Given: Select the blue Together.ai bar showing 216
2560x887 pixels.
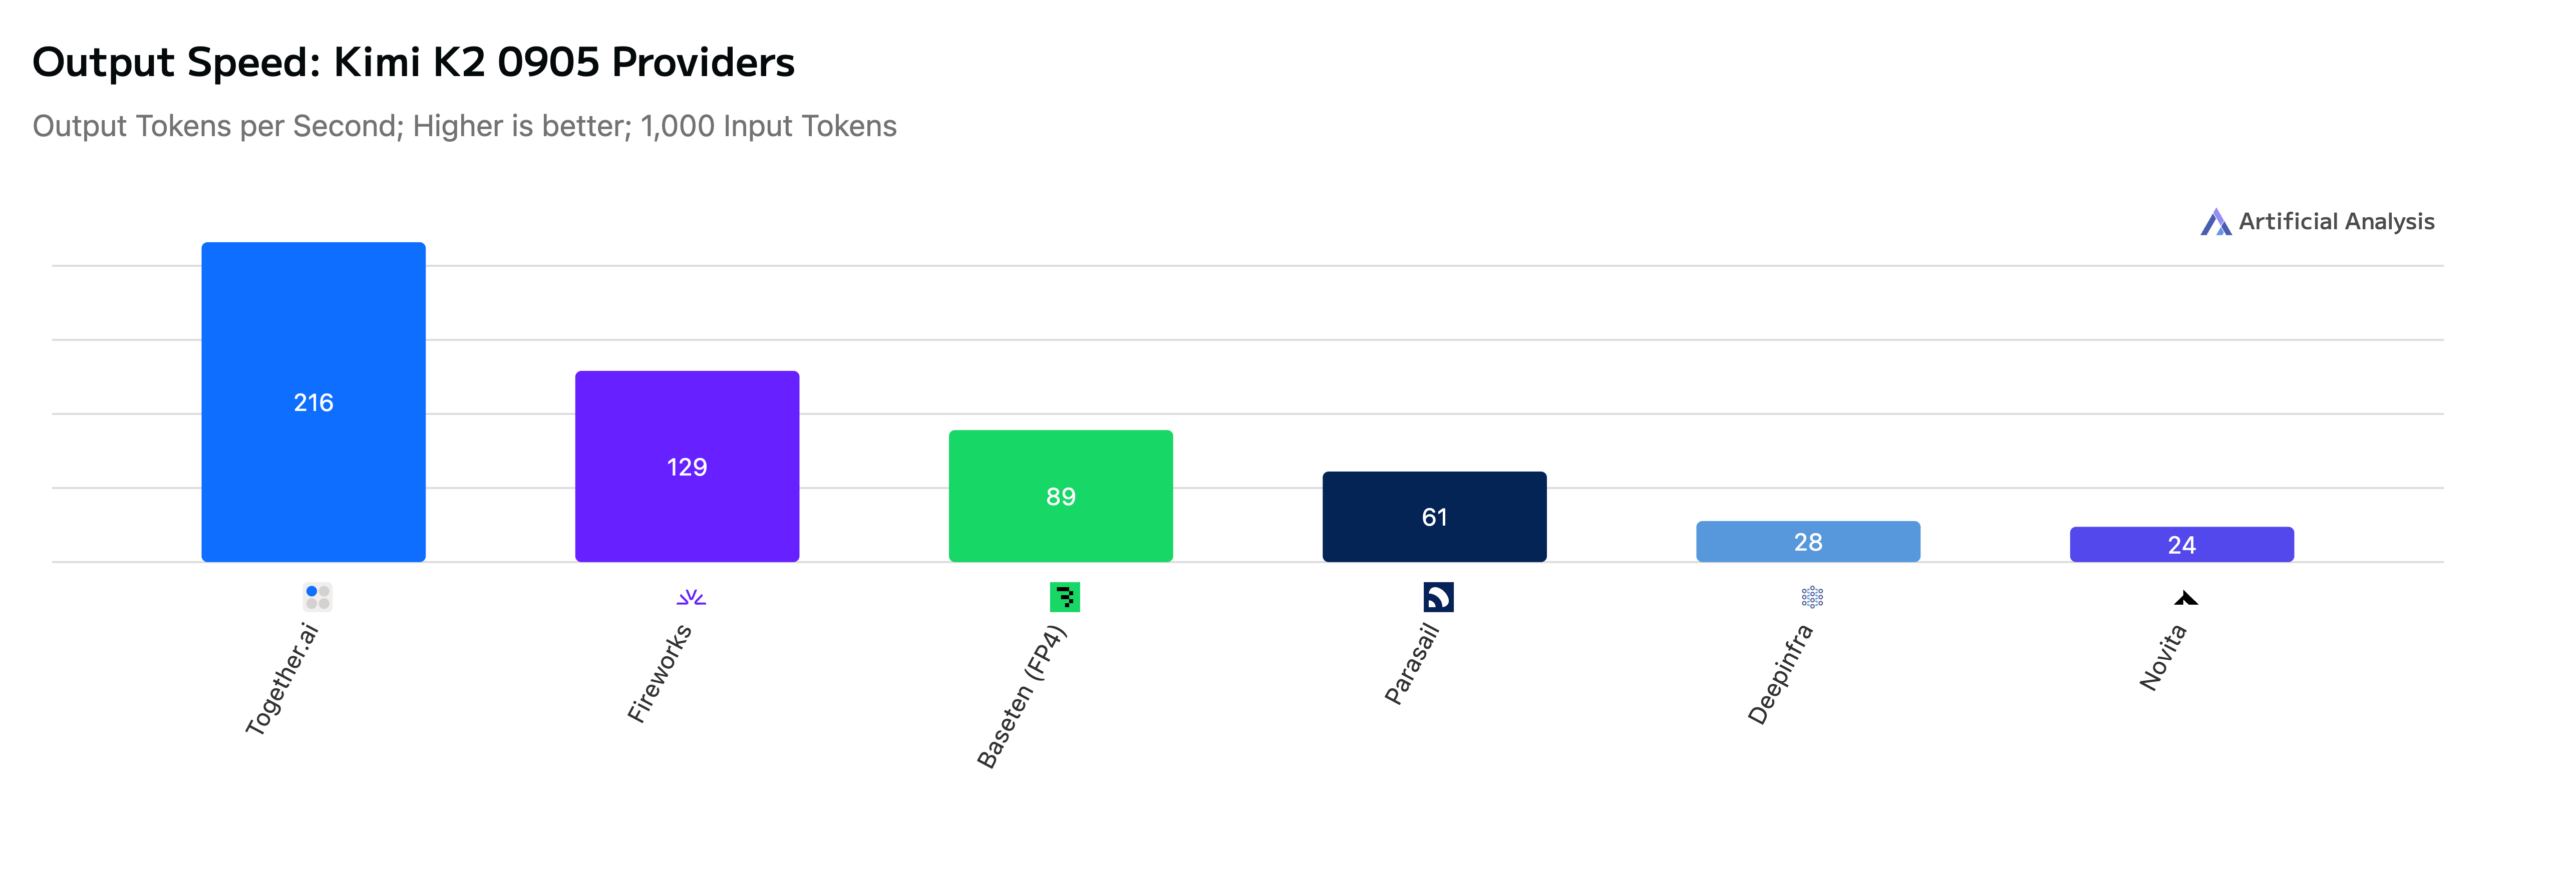Looking at the screenshot, I should point(313,402).
